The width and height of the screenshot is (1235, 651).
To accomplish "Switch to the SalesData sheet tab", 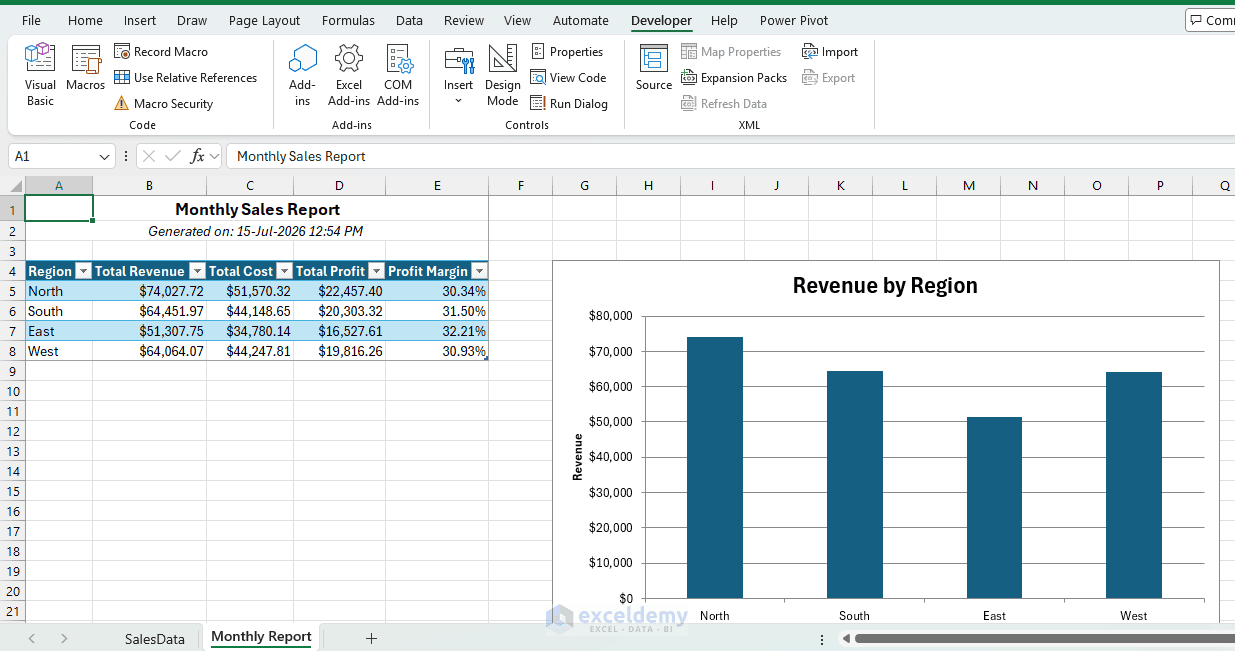I will (x=155, y=638).
